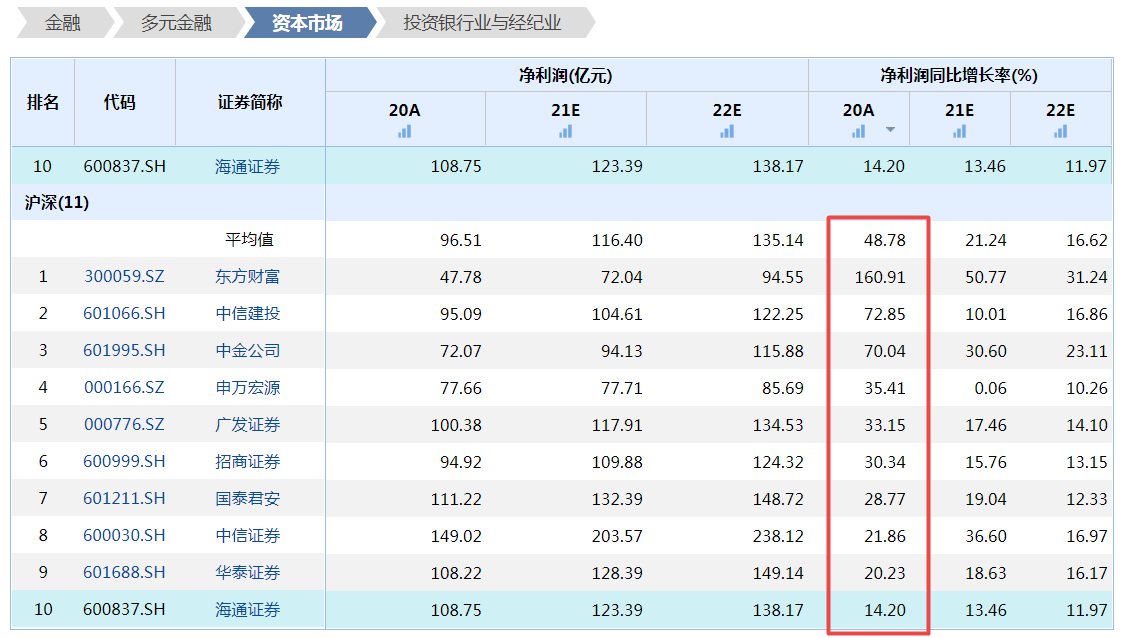The image size is (1123, 638).
Task: Click 华泰证券 growth value 20.23
Action: tap(885, 574)
